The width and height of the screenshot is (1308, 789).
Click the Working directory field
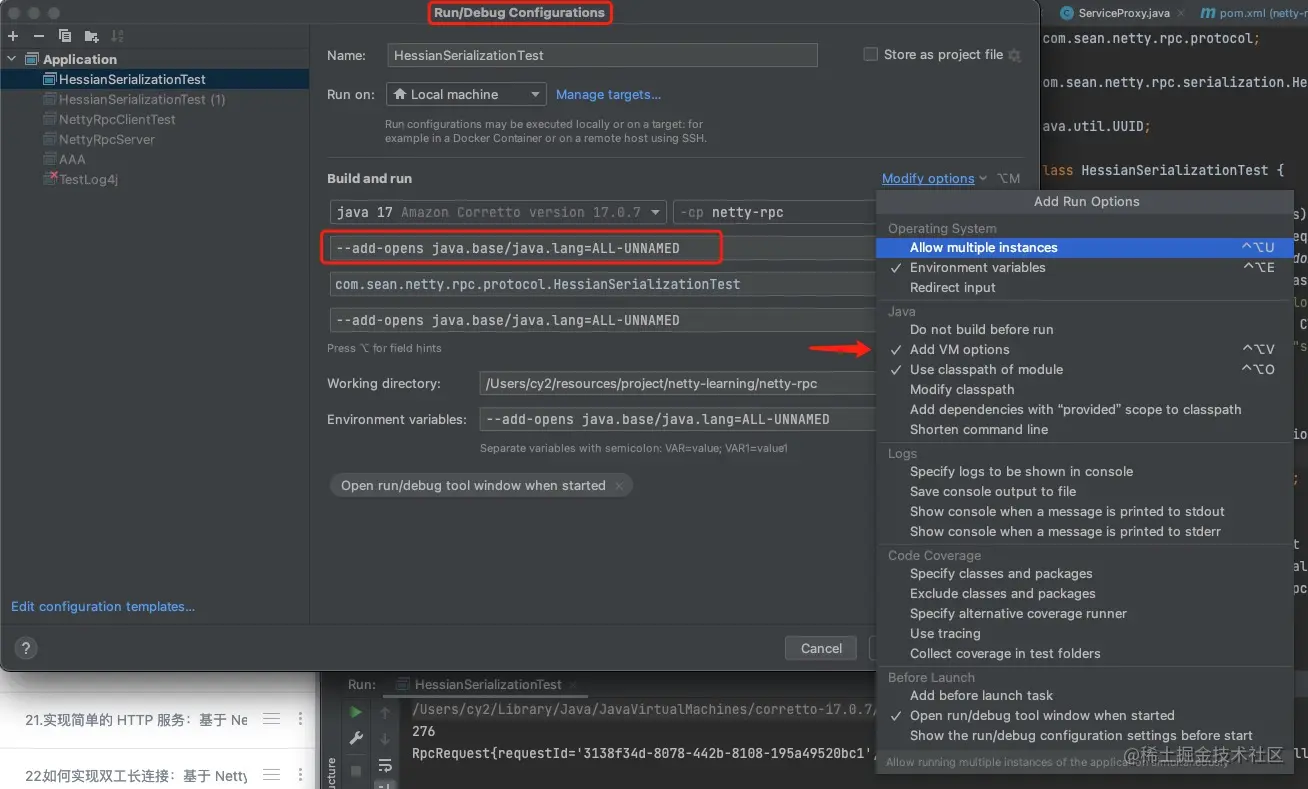point(678,383)
